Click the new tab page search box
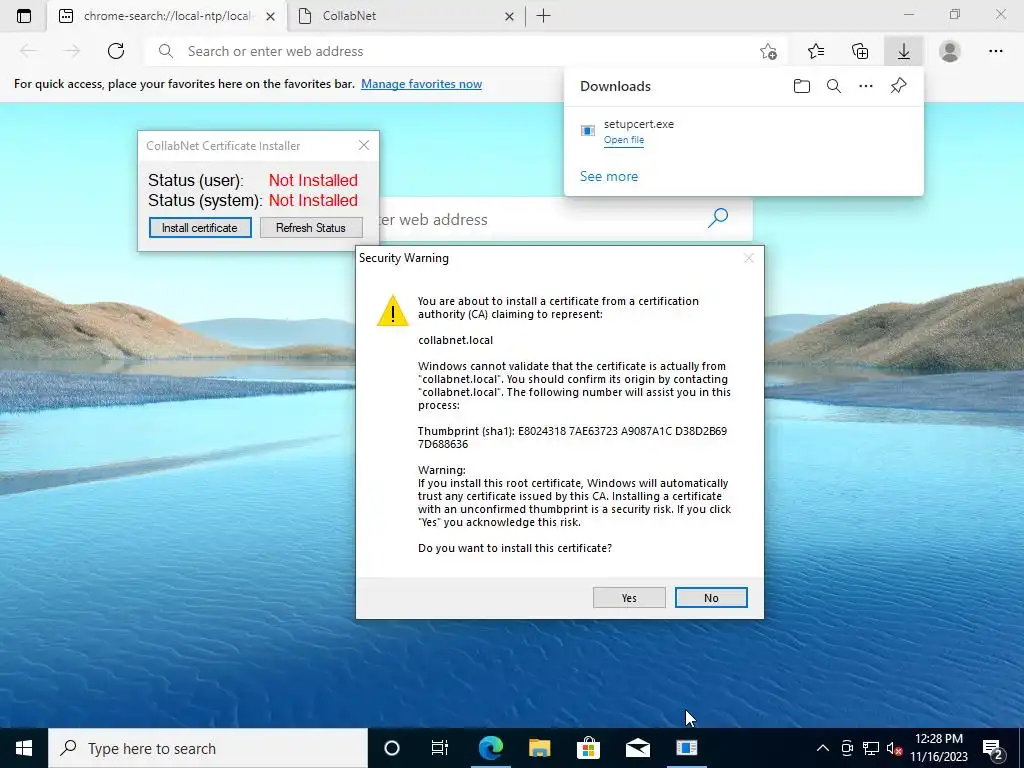The height and width of the screenshot is (768, 1024). tap(566, 219)
